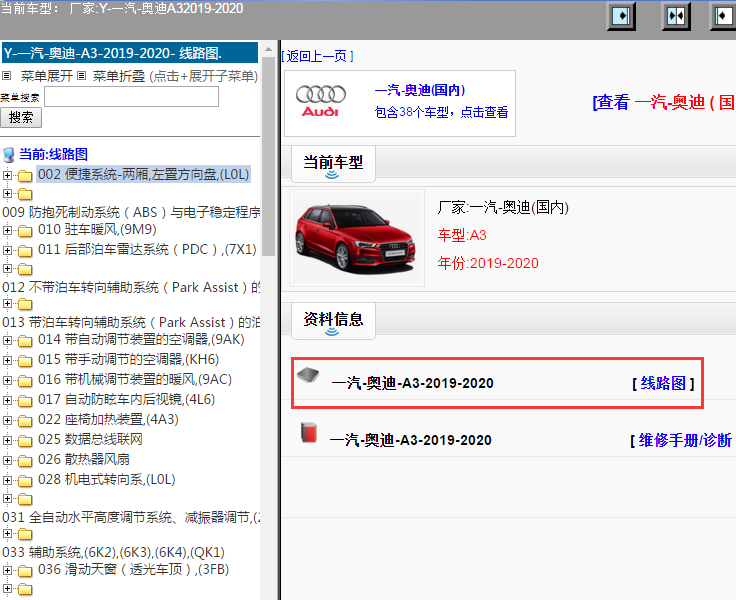This screenshot has width=736, height=600.
Task: Expand the 010 驻车暖风 tree node
Action: (x=7, y=230)
